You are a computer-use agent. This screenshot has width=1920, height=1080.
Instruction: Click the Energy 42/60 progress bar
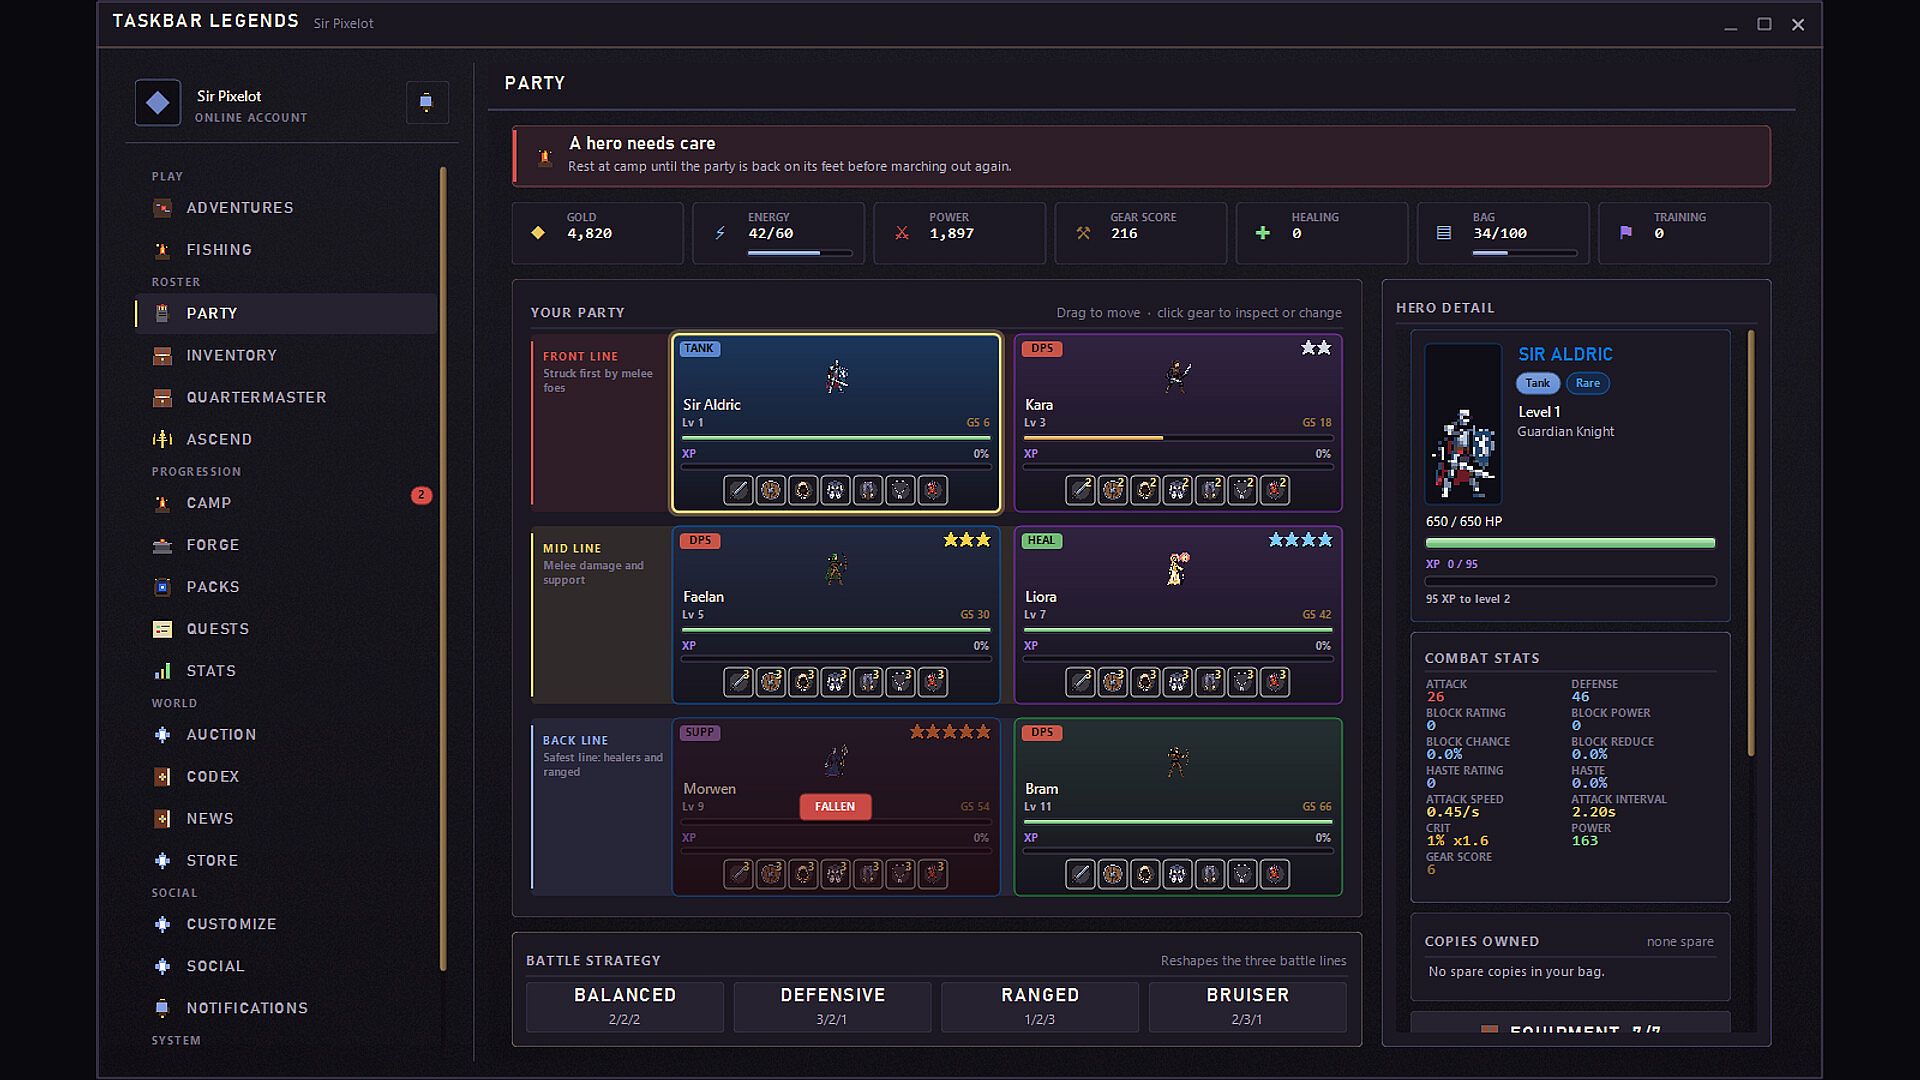pyautogui.click(x=800, y=253)
